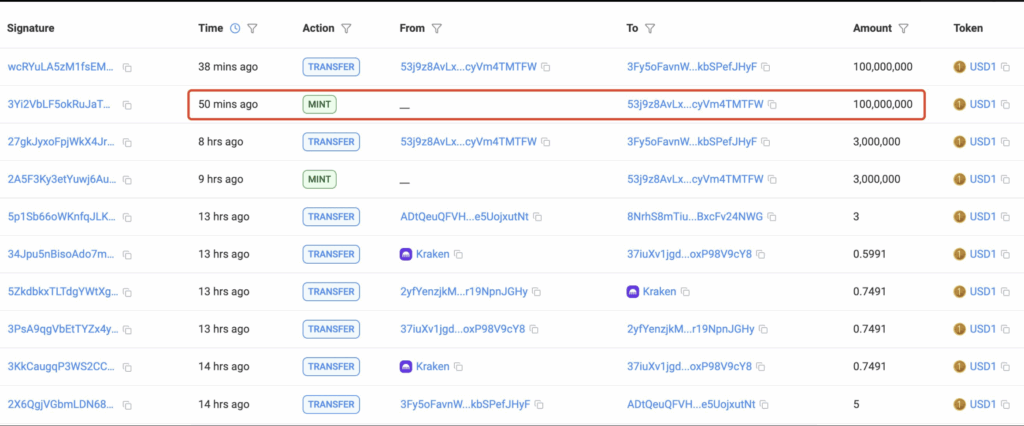The image size is (1024, 426).
Task: Select the amount 5 in the last row
Action: coord(856,404)
